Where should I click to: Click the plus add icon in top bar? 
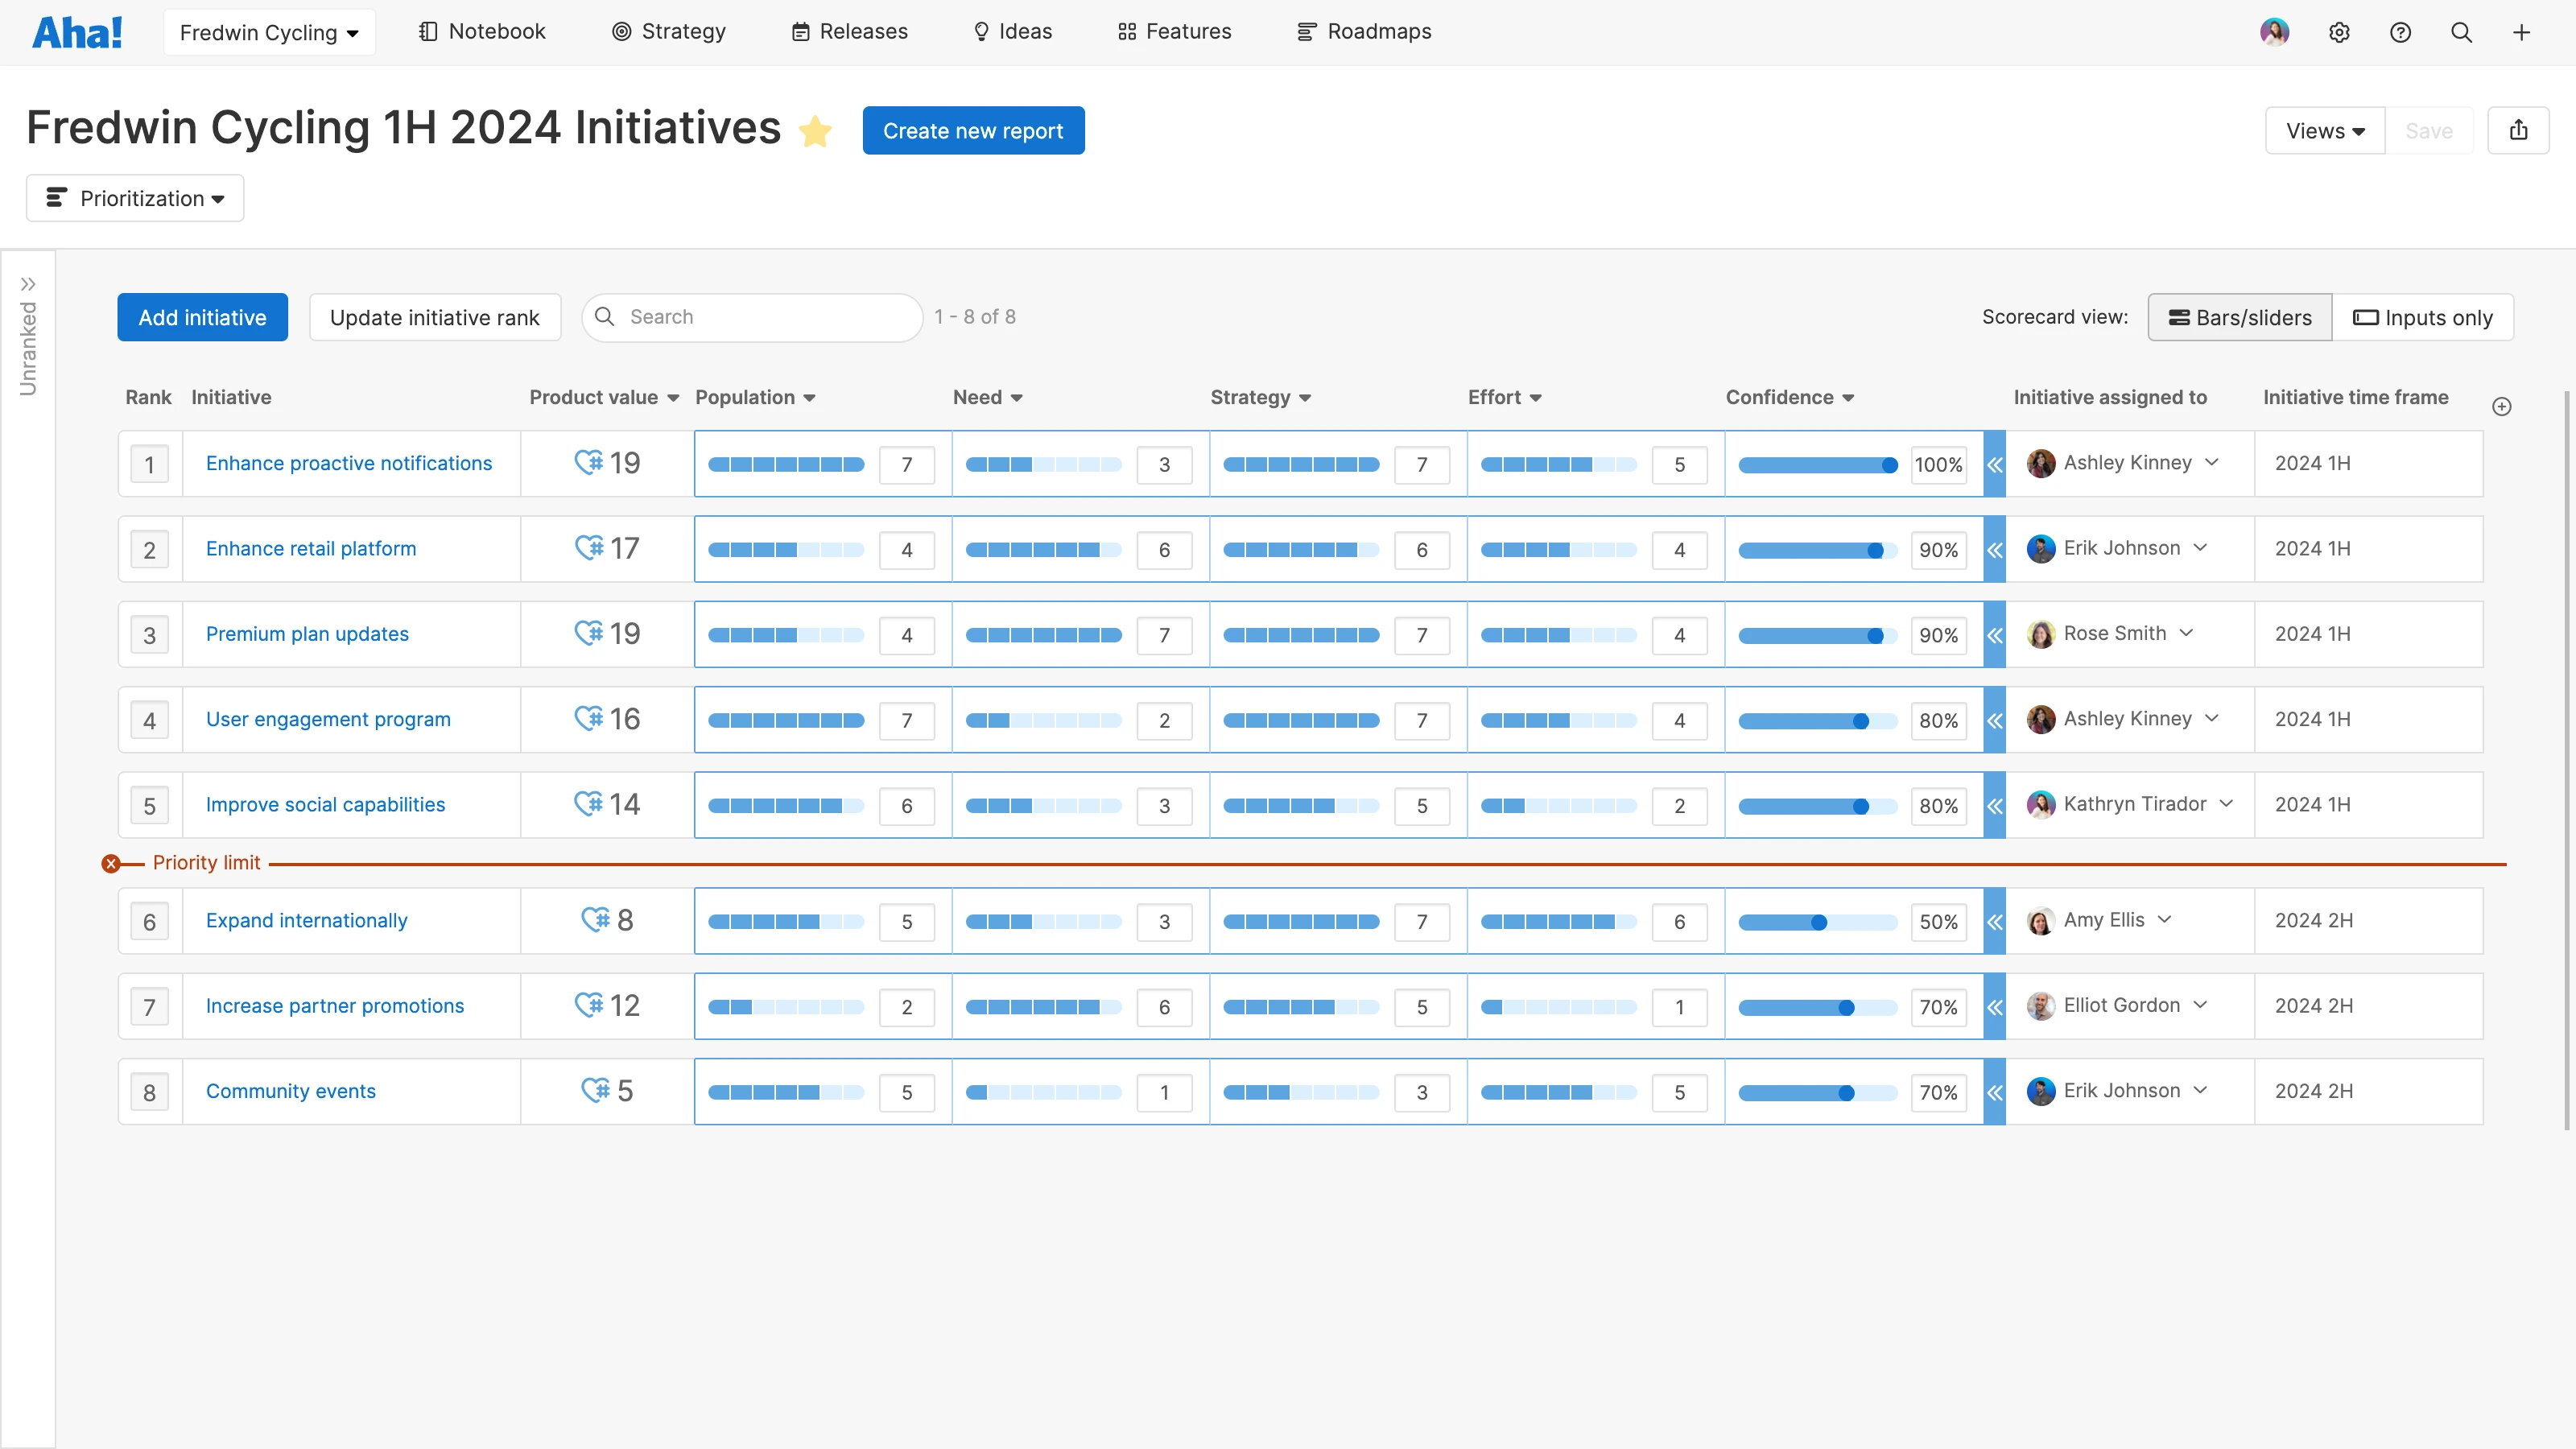tap(2522, 32)
